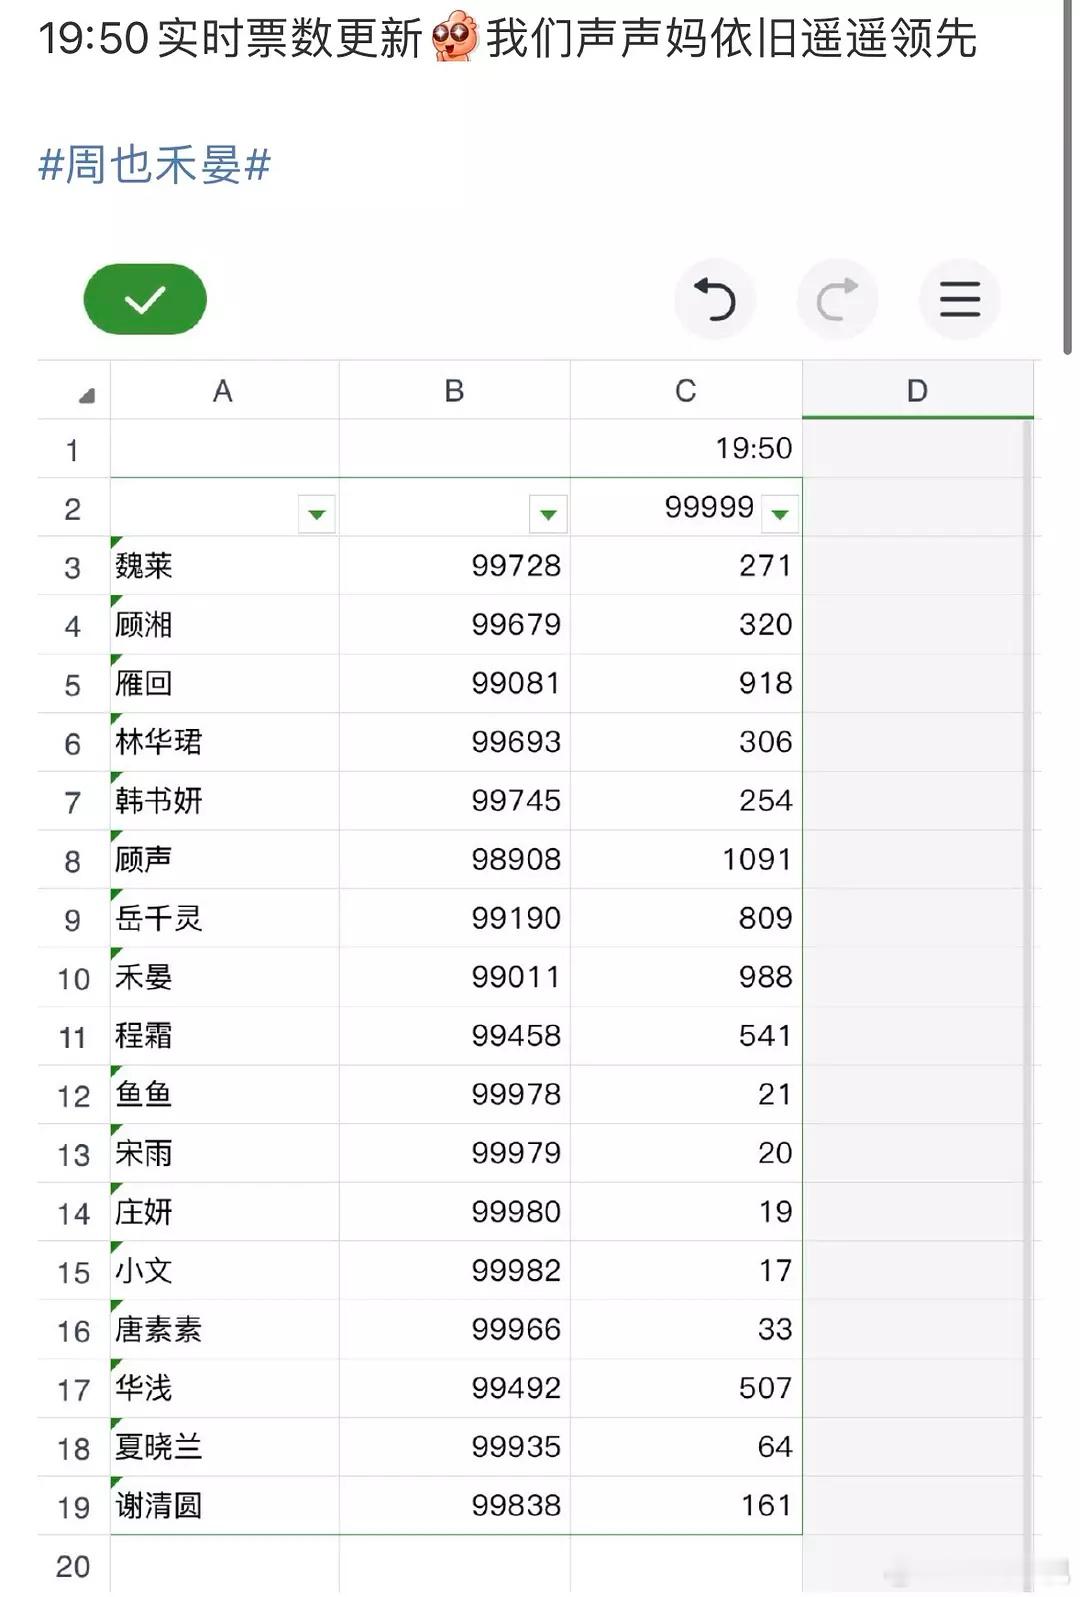Open filter dropdown in column A
This screenshot has width=1080, height=1597.
(x=317, y=514)
